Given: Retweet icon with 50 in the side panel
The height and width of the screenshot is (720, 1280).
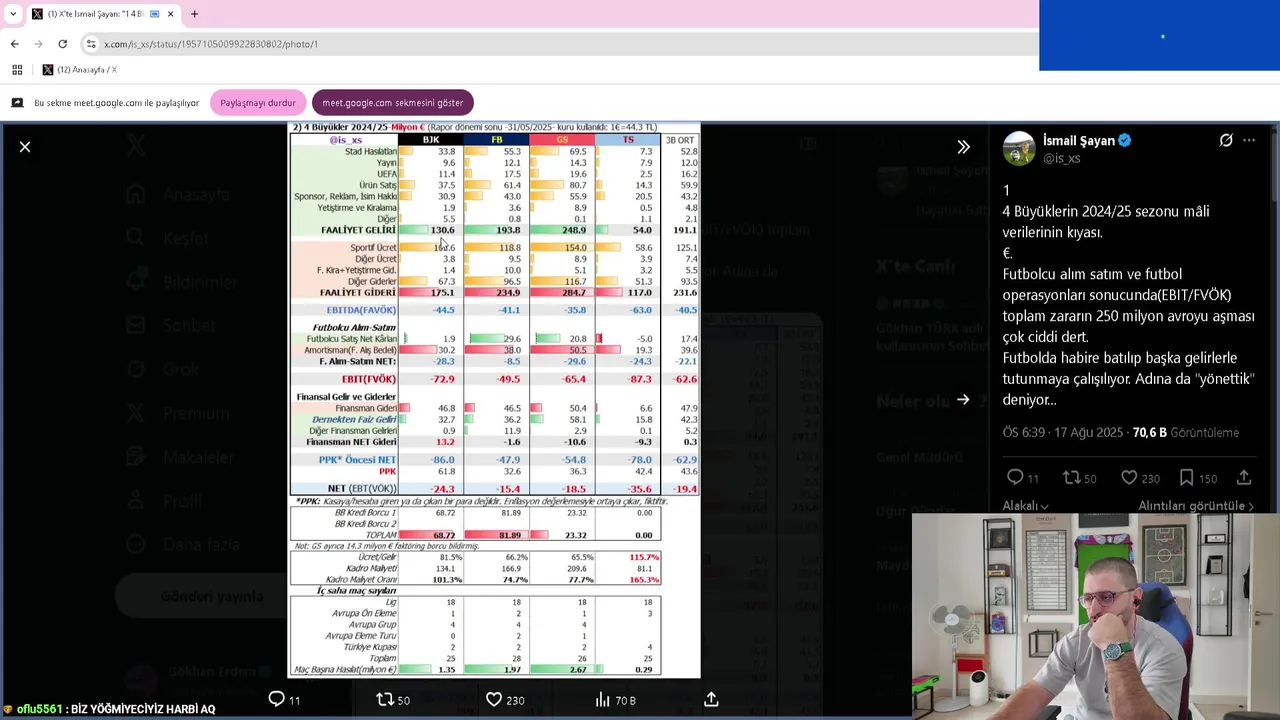Looking at the screenshot, I should click(1071, 478).
